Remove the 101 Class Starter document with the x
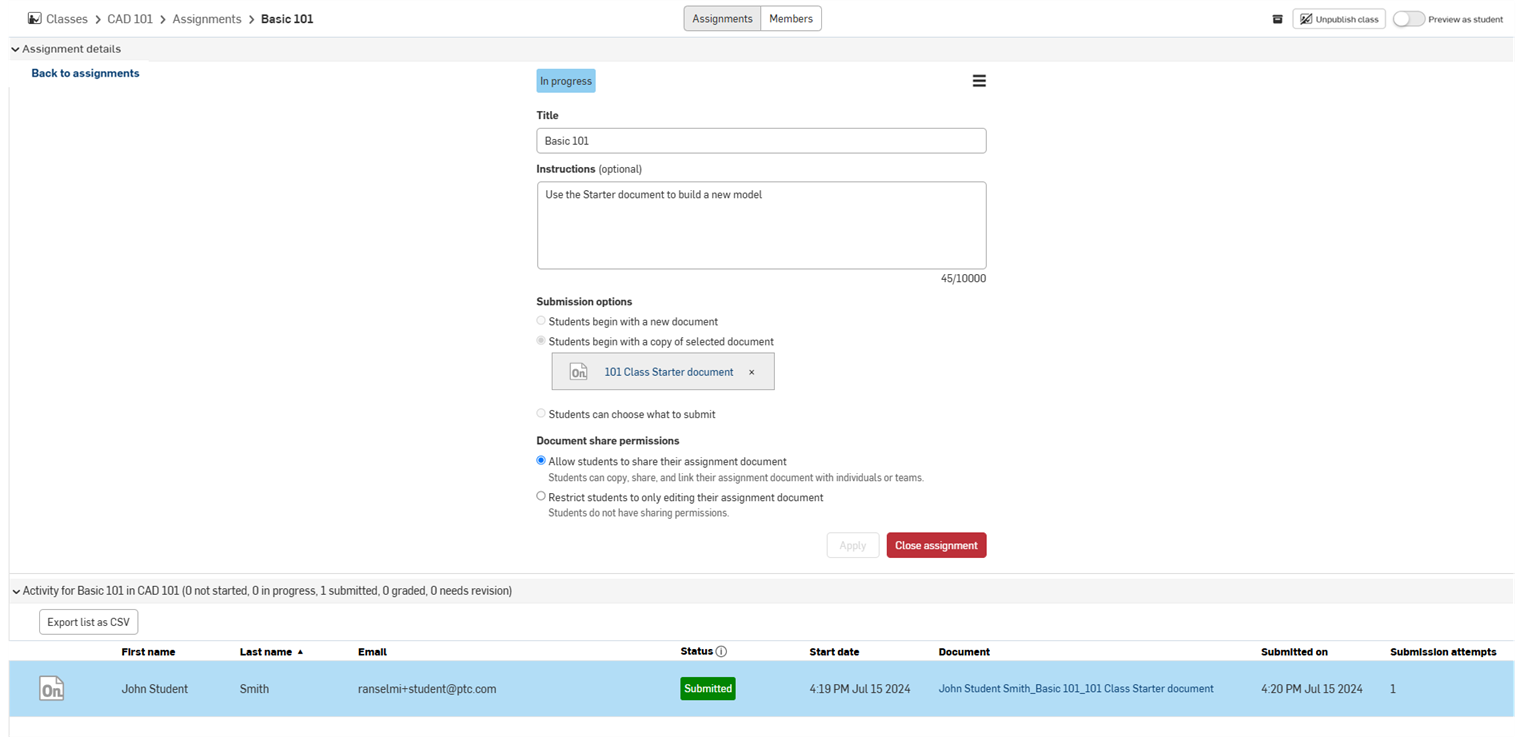Image resolution: width=1524 pixels, height=737 pixels. (x=752, y=372)
